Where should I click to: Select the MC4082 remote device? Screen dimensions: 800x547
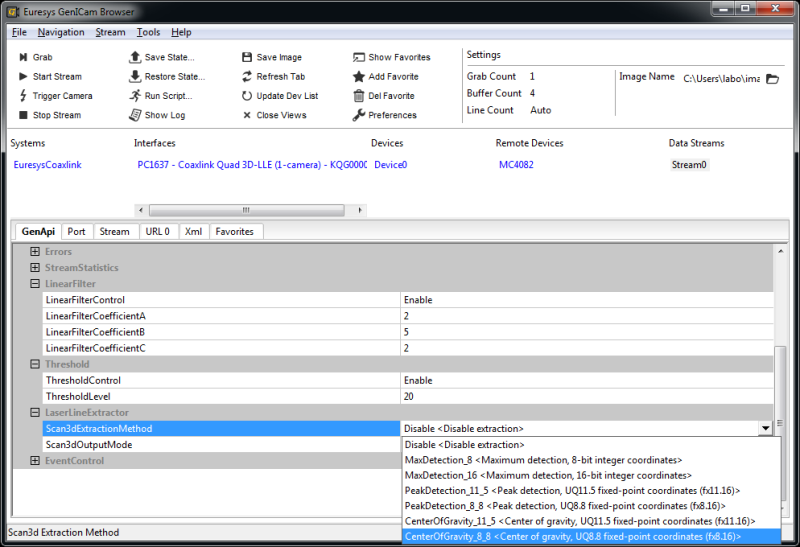[x=517, y=165]
